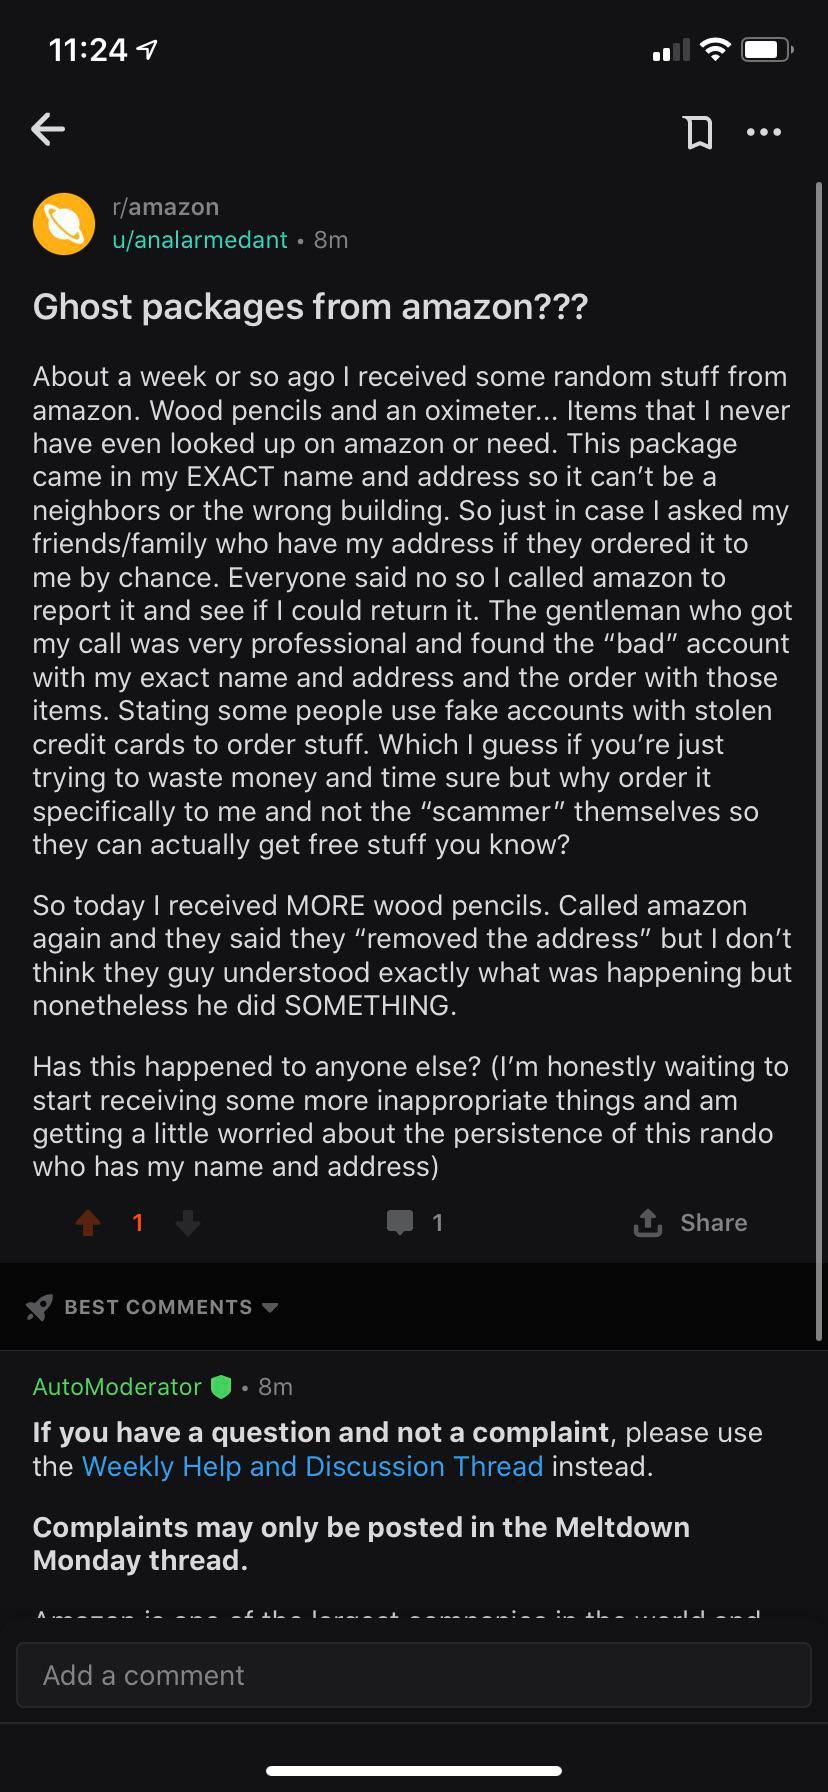Focus the Add a comment field
This screenshot has width=828, height=1792.
tap(413, 1675)
